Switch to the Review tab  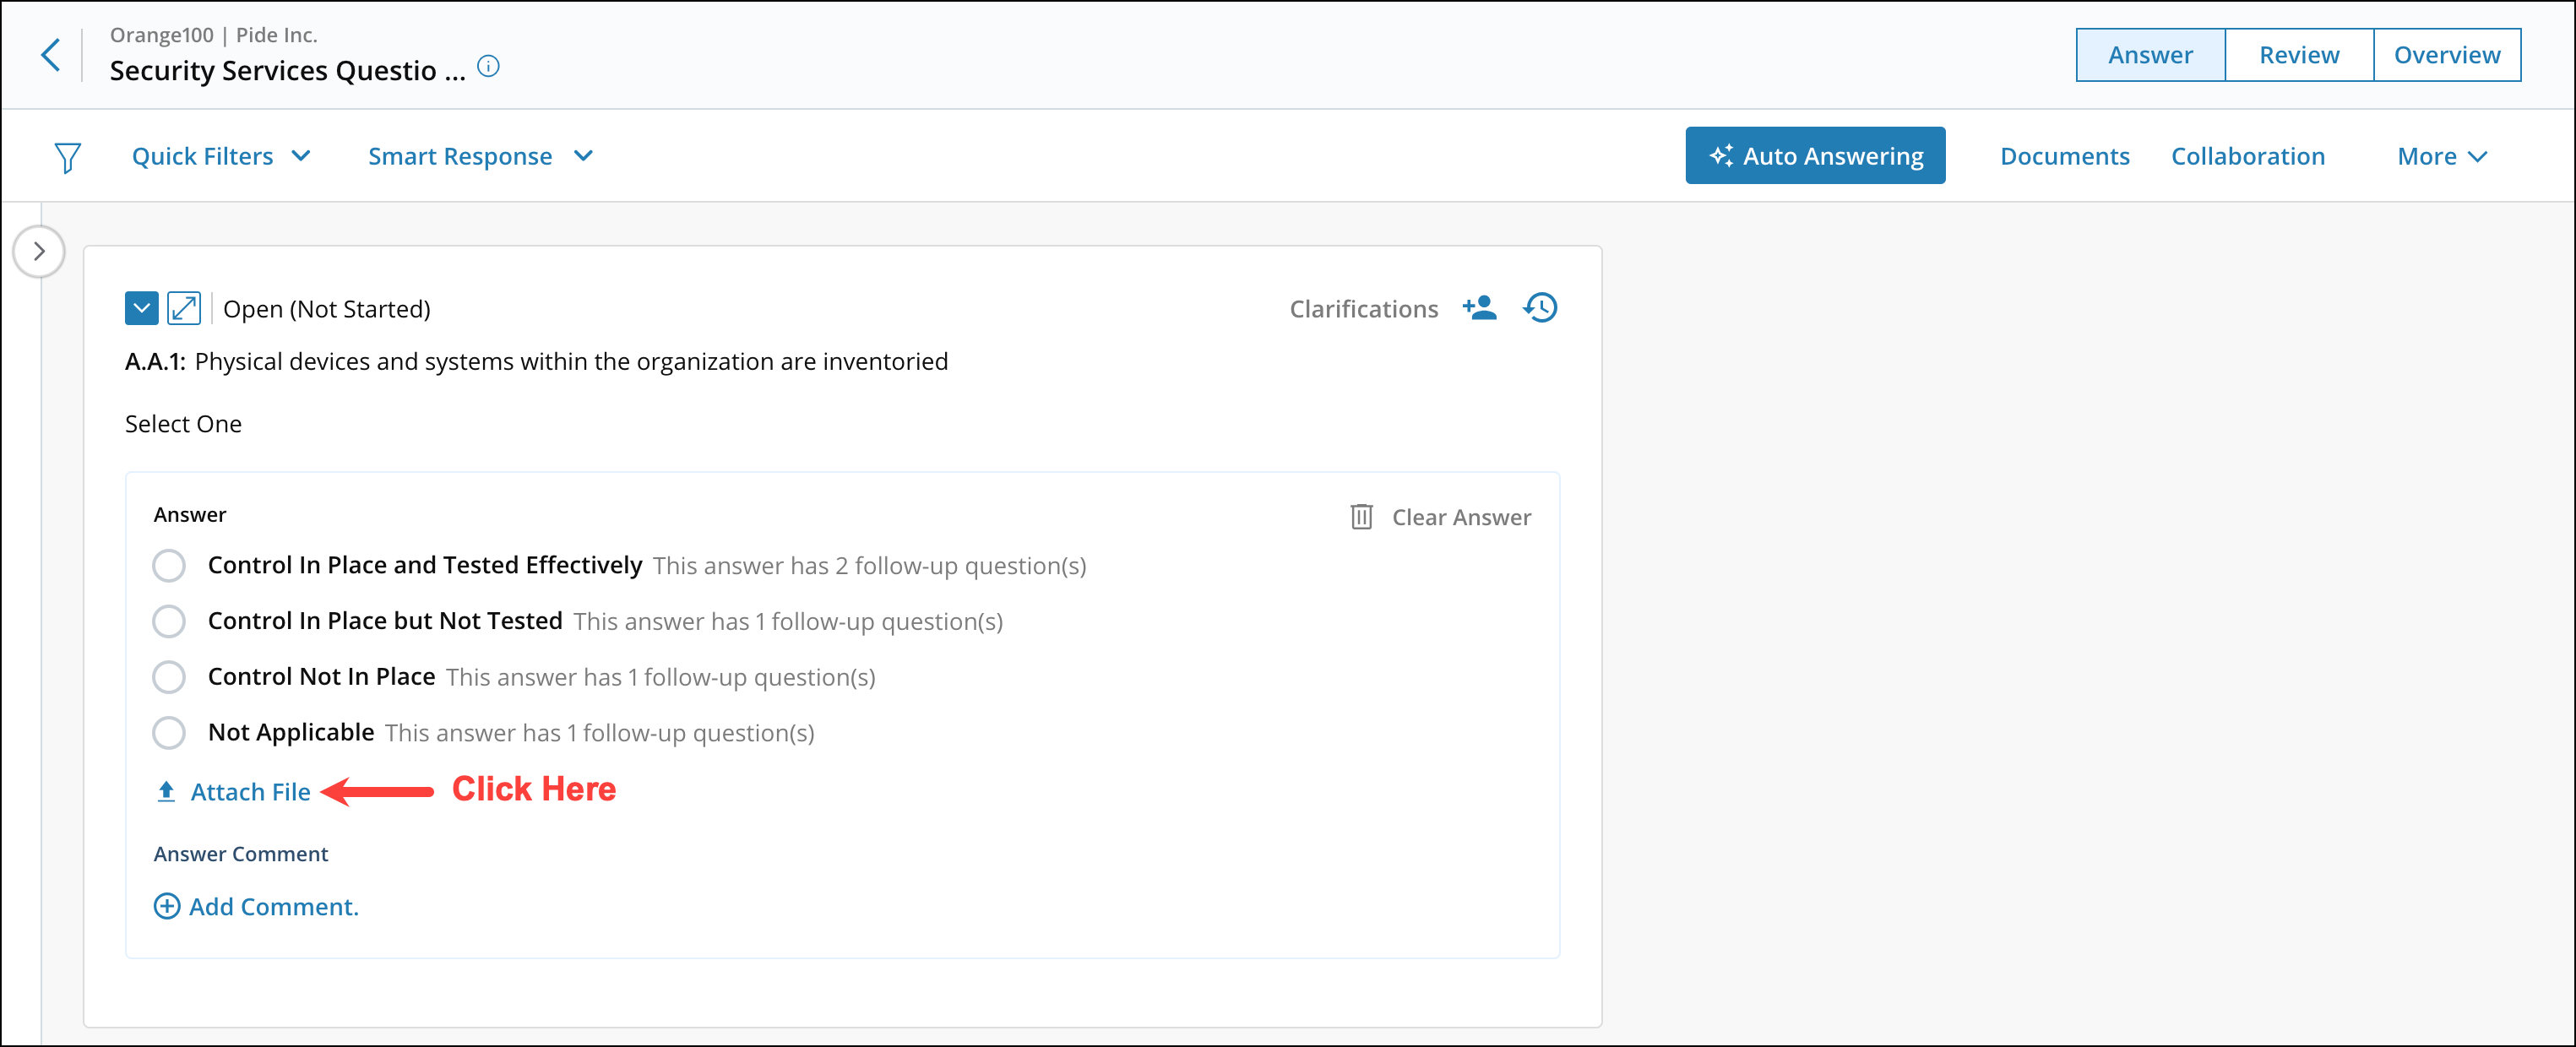tap(2299, 55)
